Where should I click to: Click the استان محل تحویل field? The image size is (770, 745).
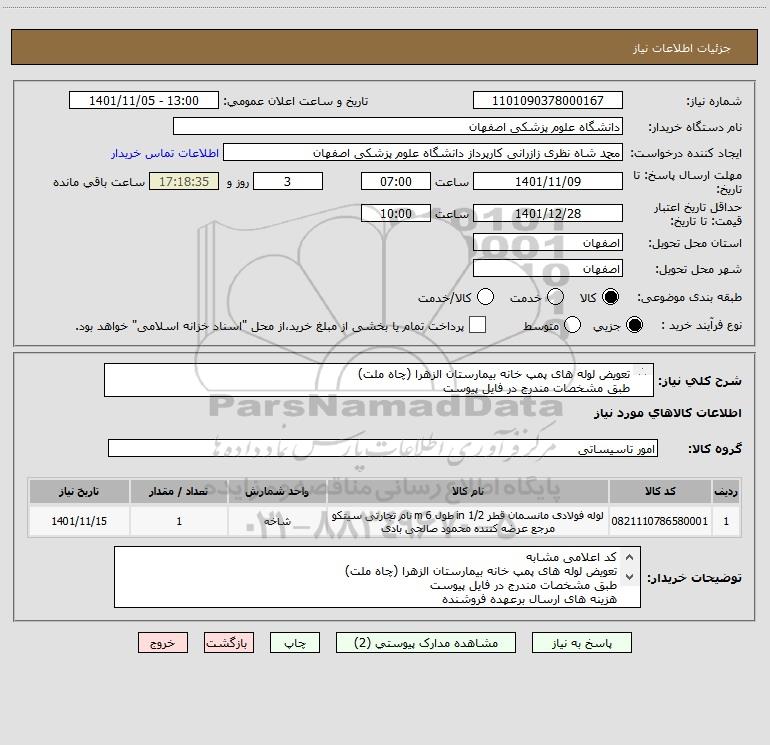(x=548, y=243)
